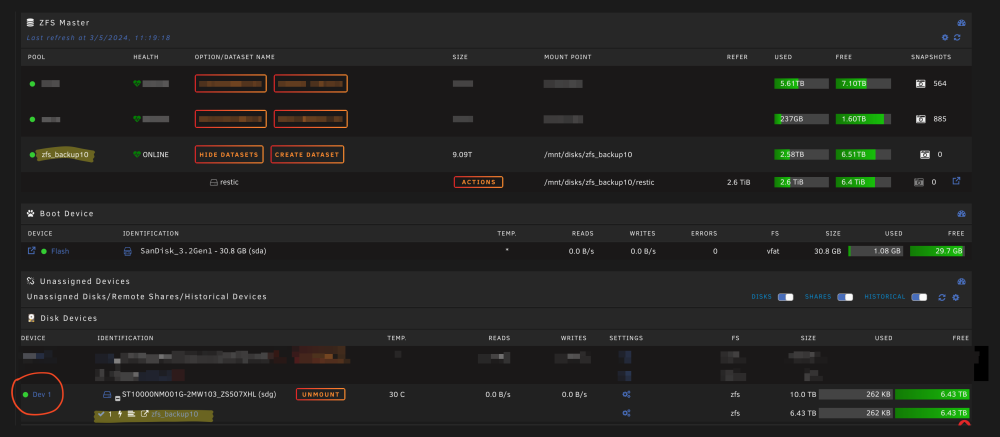This screenshot has height=437, width=1000.
Task: Click SanDisk_3.2Gen1 identification text
Action: point(204,251)
